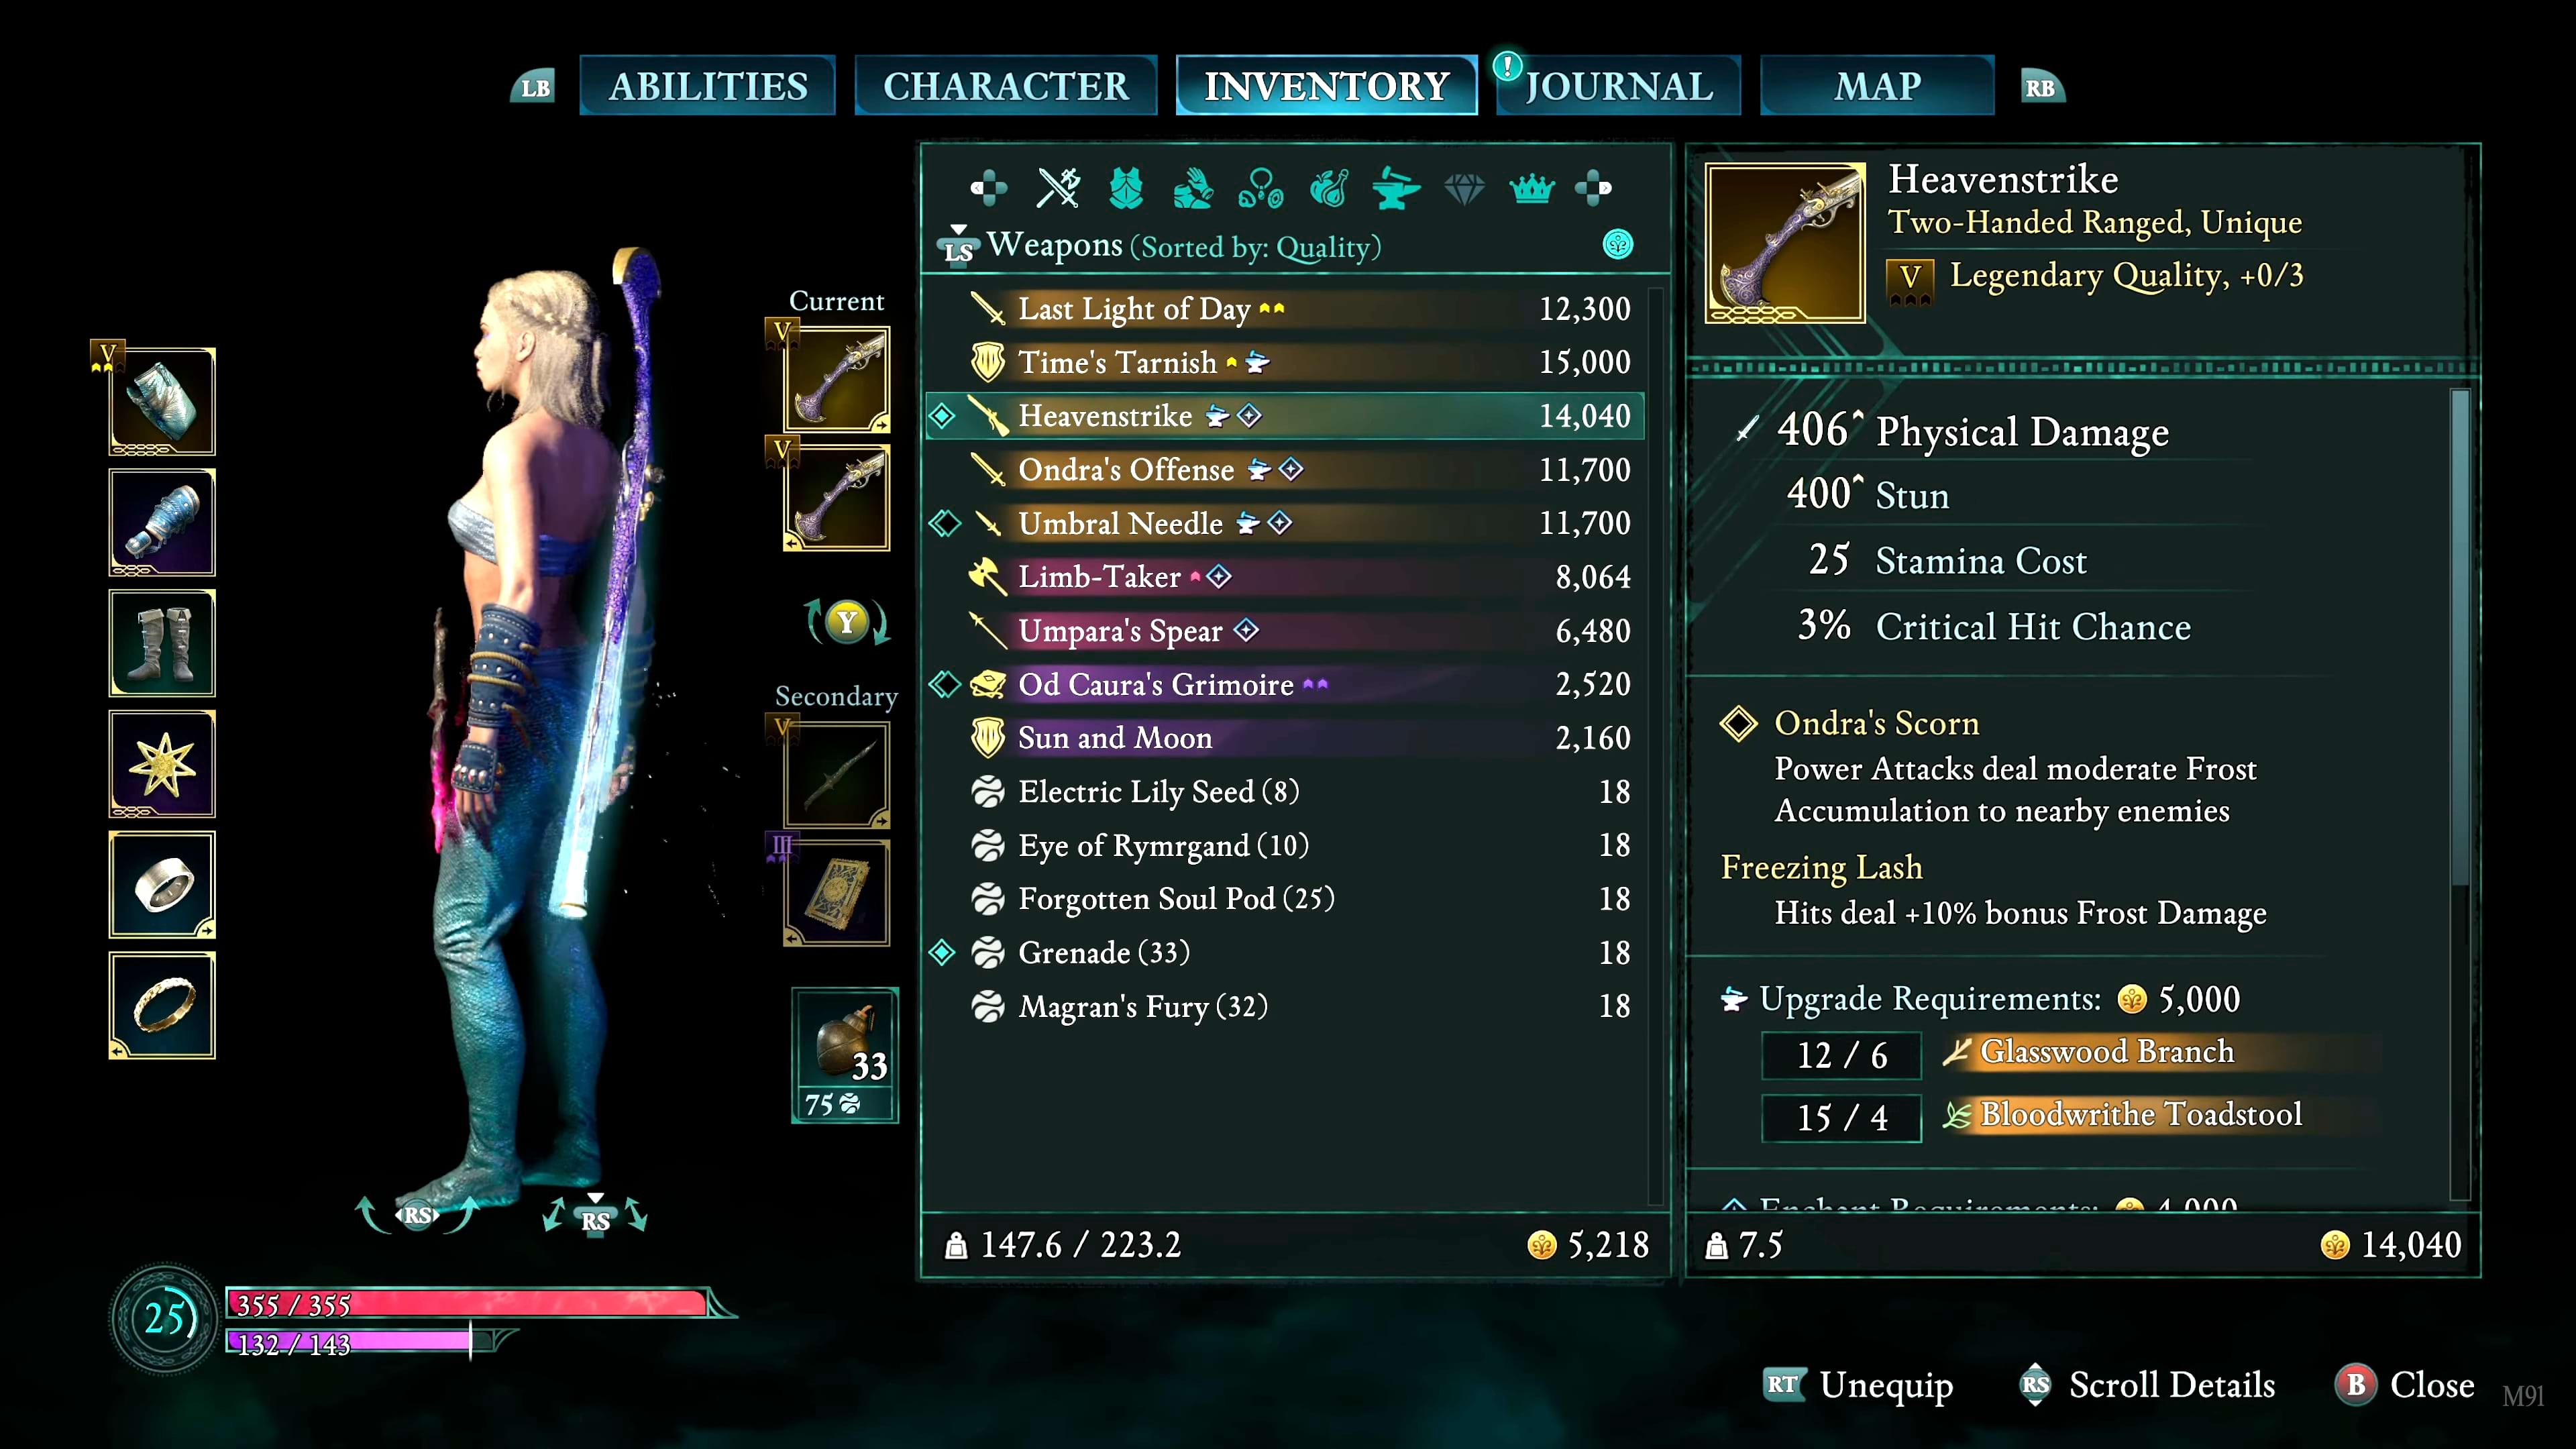Swap weapon sets with Y toggle
This screenshot has width=2576, height=1449.
tap(847, 622)
